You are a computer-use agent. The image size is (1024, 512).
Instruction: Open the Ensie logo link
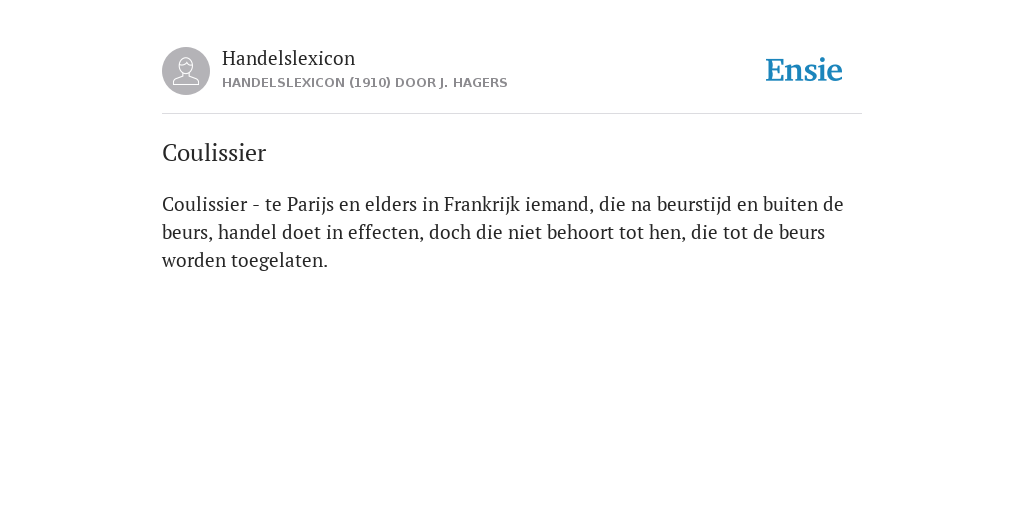coord(804,70)
